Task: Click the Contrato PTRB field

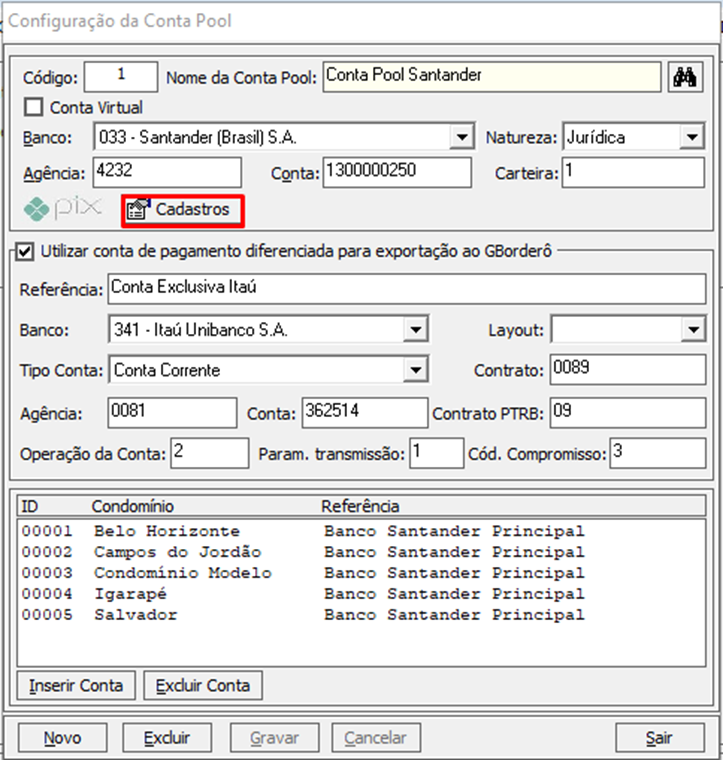Action: point(628,413)
